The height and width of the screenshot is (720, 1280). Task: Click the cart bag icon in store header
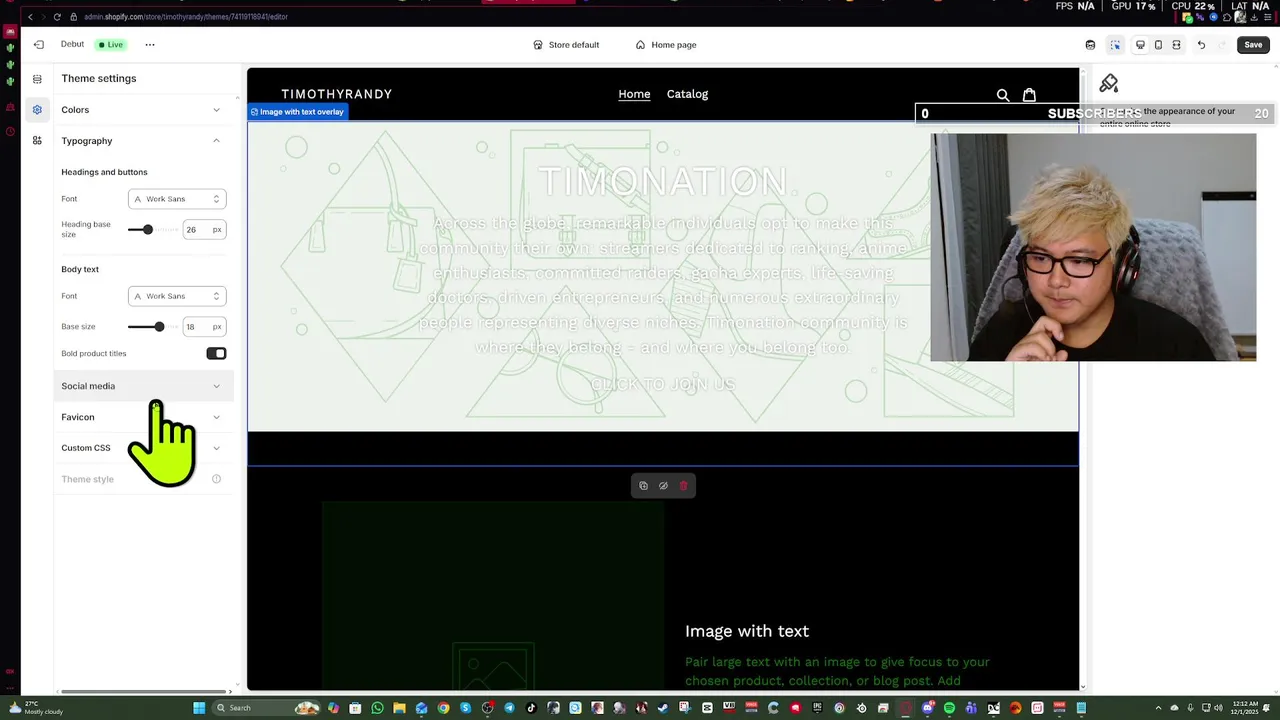[1029, 95]
